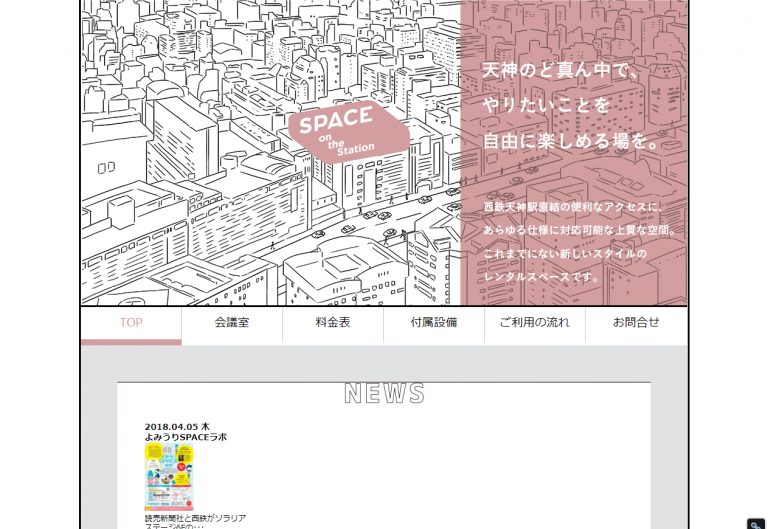Click the 自由に楽しめる場を。 headline line
Image resolution: width=768 pixels, height=529 pixels.
tap(571, 141)
